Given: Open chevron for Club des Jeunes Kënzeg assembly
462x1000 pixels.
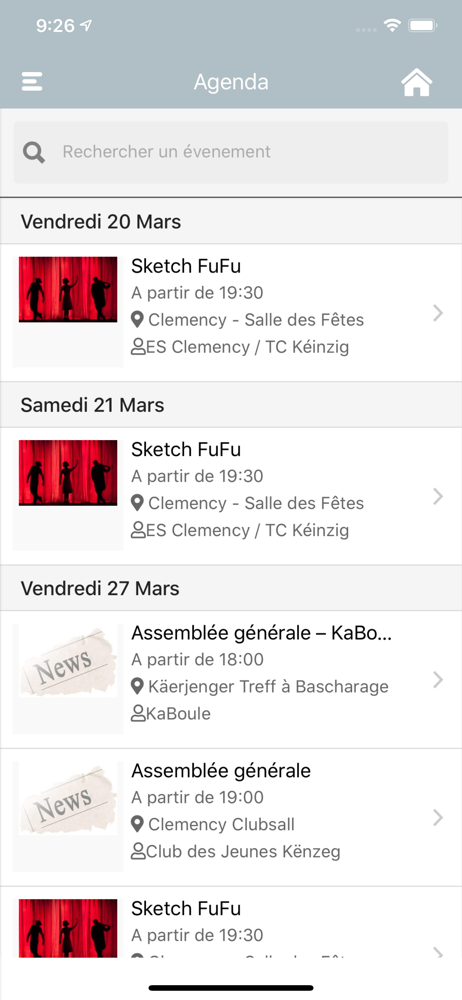Looking at the screenshot, I should coord(438,818).
